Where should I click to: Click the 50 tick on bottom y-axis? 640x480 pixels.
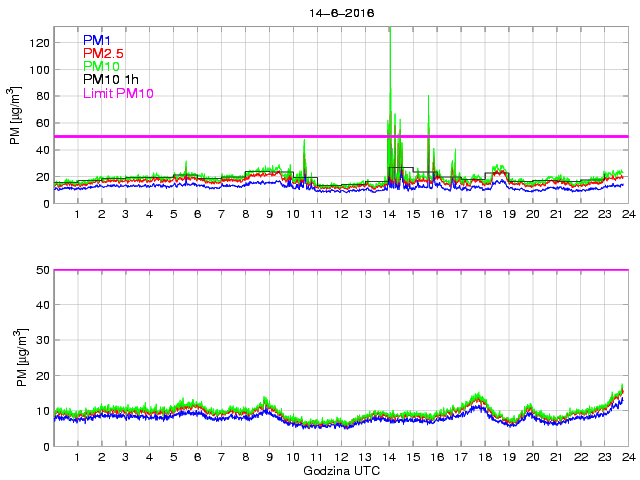[x=43, y=270]
